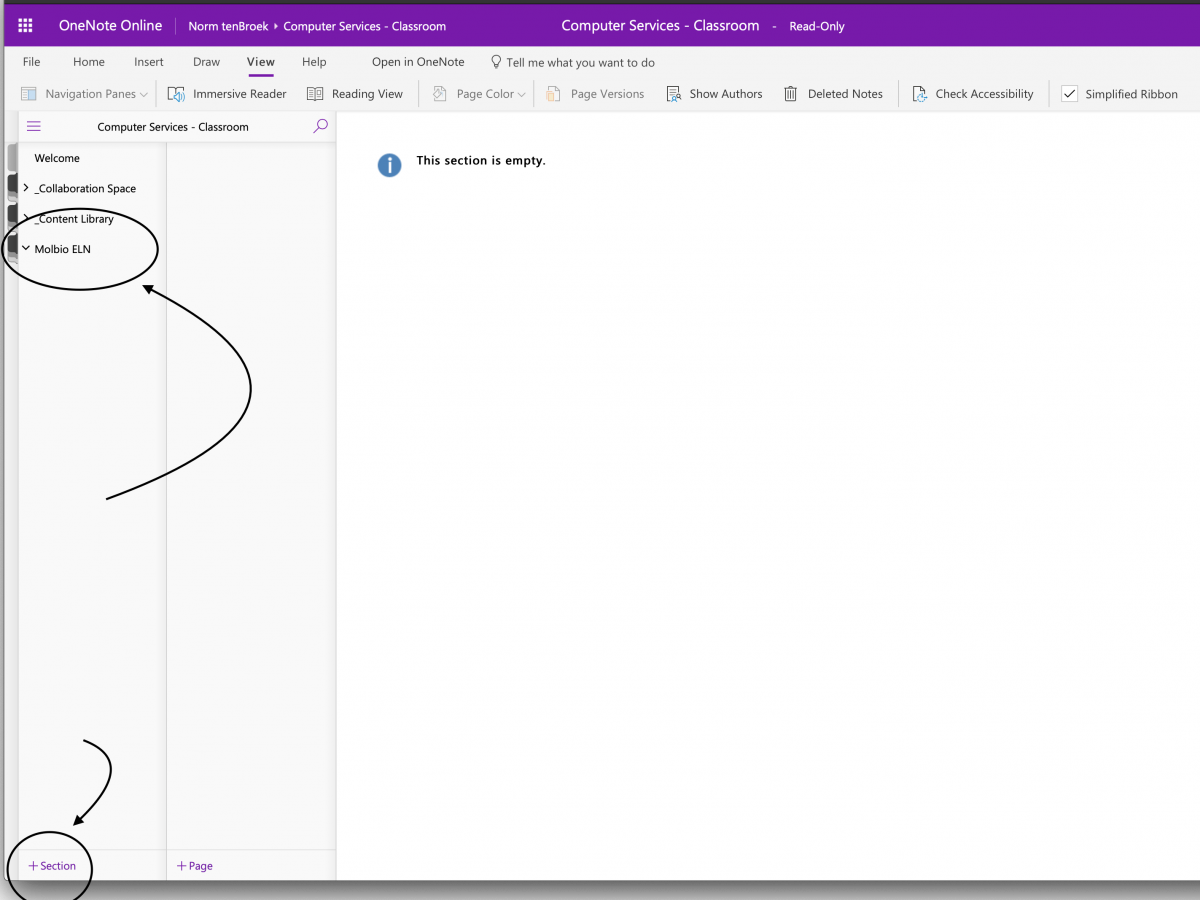Click the OneNote Online title
Viewport: 1200px width, 900px height.
110,26
